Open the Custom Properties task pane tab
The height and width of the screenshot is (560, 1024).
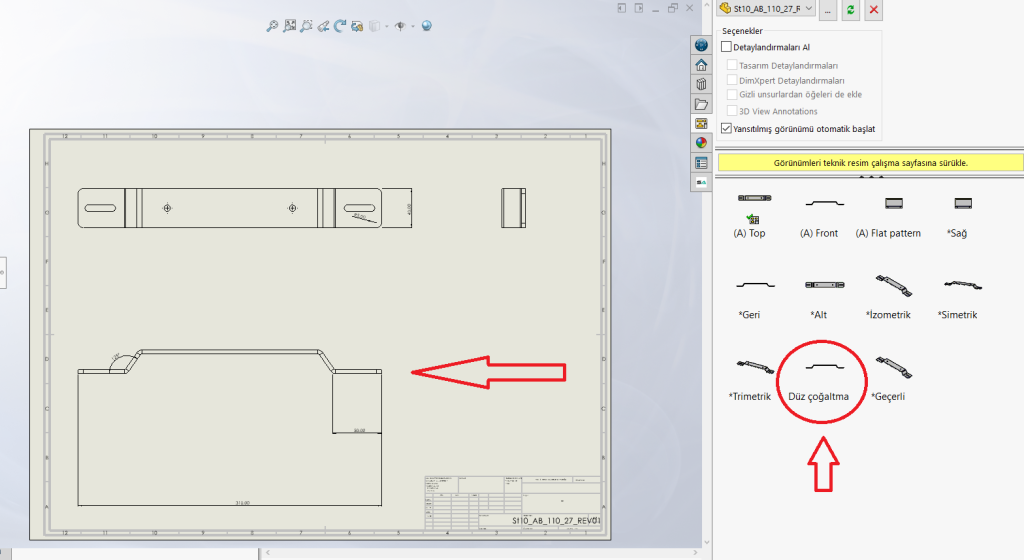point(701,162)
